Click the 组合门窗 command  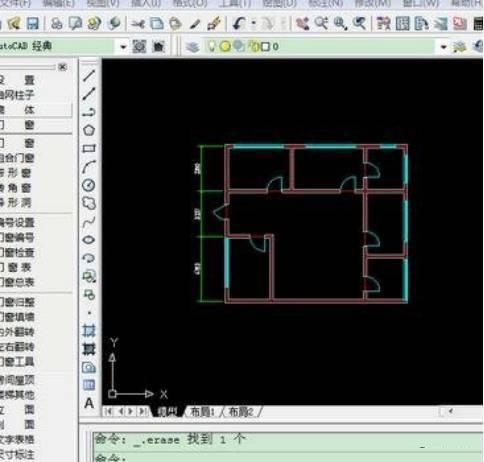coord(17,158)
